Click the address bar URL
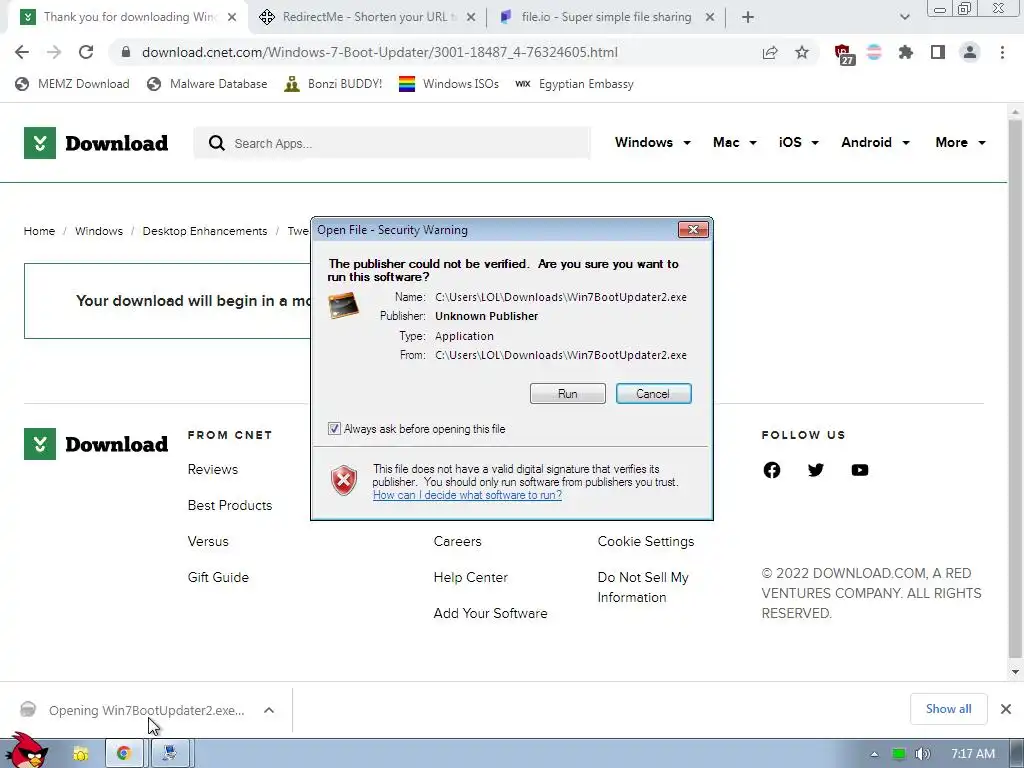The width and height of the screenshot is (1024, 768). [379, 52]
